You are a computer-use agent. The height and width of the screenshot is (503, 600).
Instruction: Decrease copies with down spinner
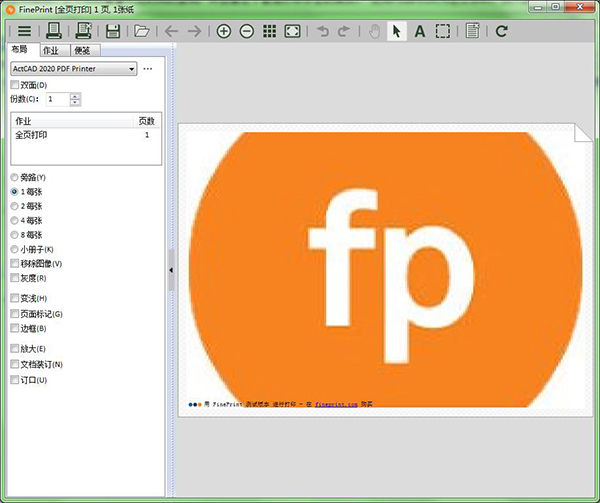[x=75, y=103]
